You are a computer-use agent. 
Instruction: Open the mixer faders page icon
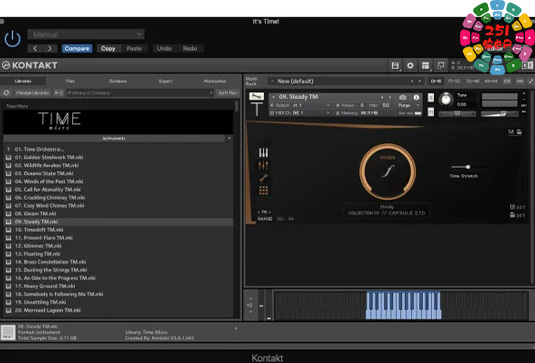click(263, 165)
